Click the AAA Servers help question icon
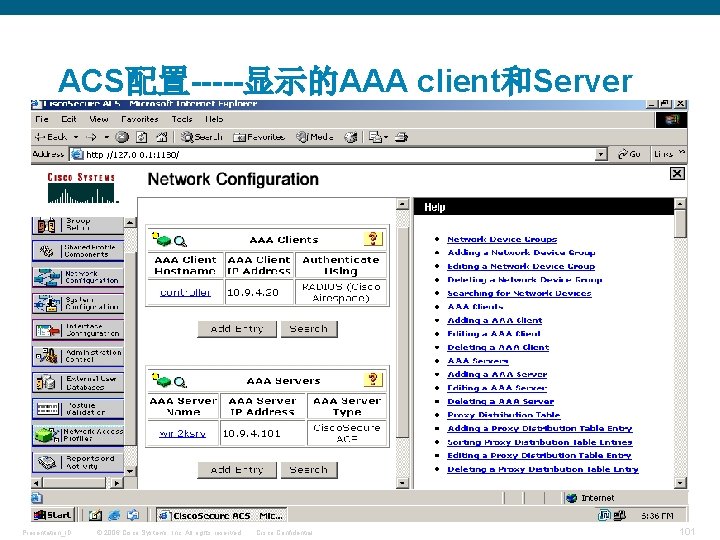Image resolution: width=720 pixels, height=540 pixels. 372,380
